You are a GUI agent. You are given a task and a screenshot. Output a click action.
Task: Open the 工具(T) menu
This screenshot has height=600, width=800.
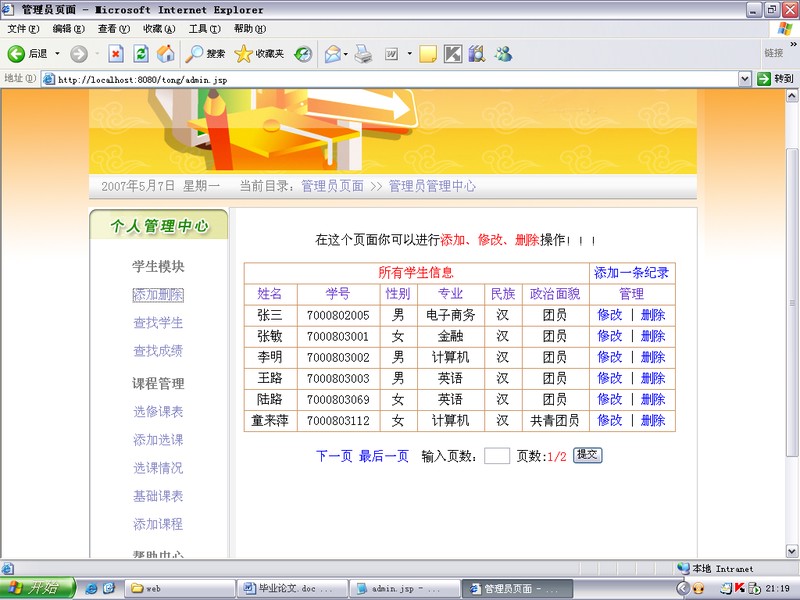click(205, 29)
